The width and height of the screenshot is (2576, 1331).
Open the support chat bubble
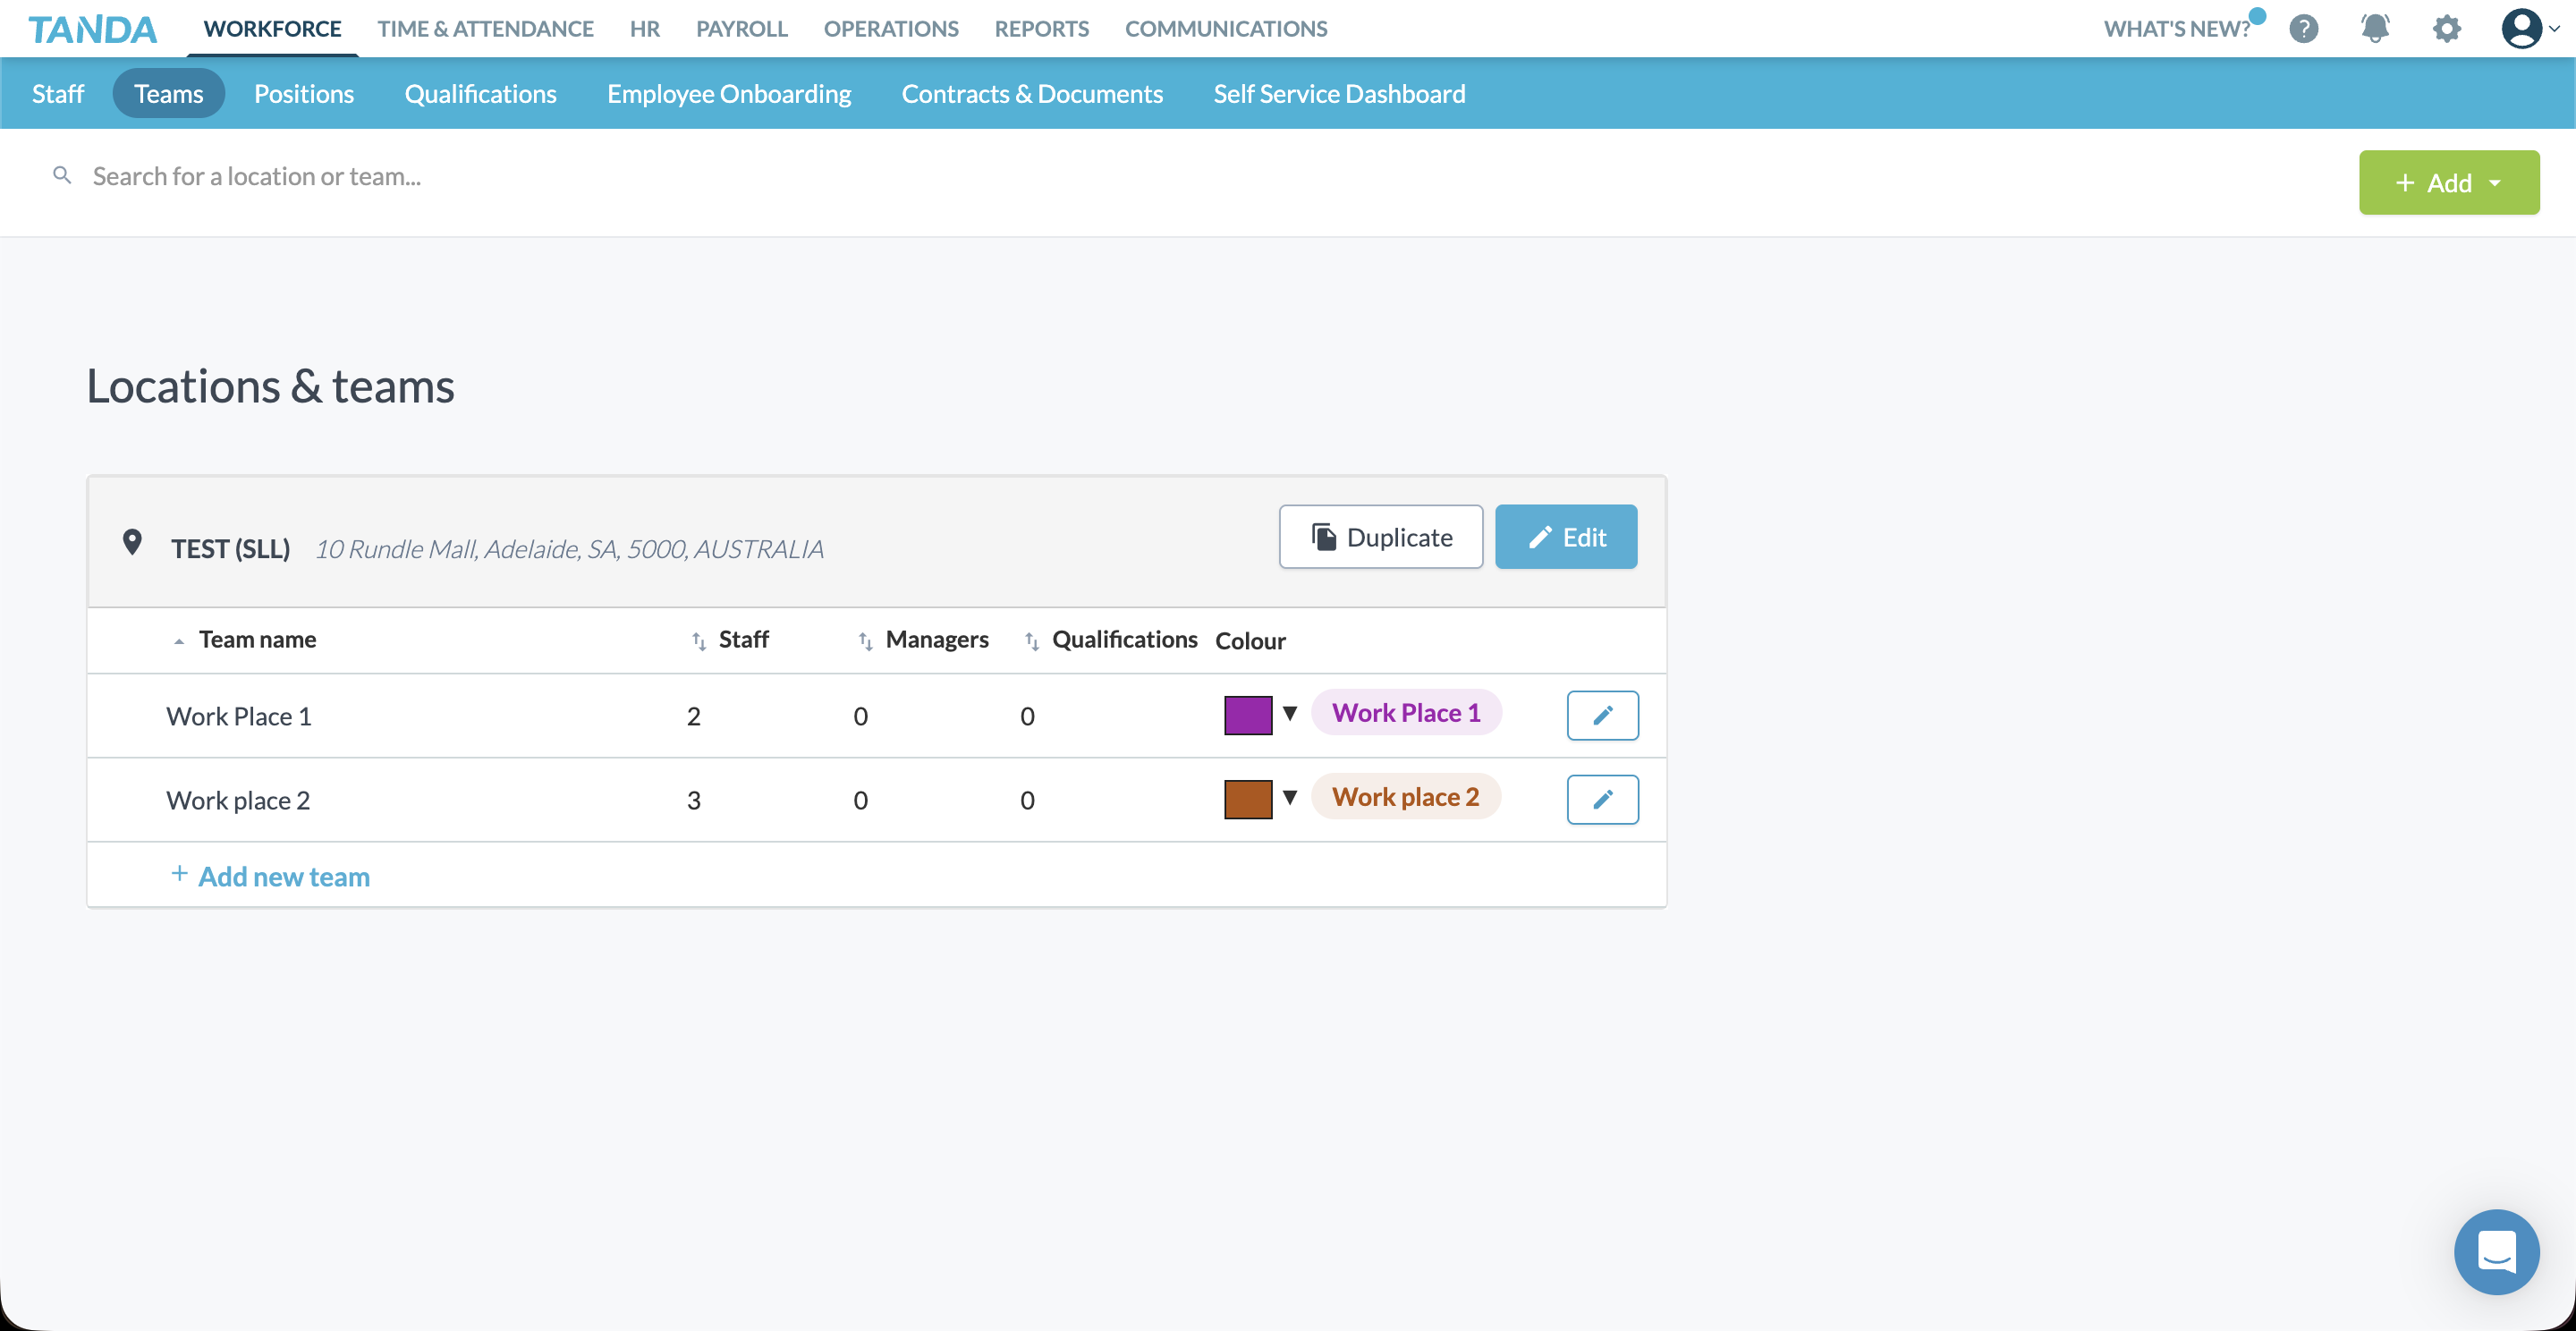point(2496,1252)
